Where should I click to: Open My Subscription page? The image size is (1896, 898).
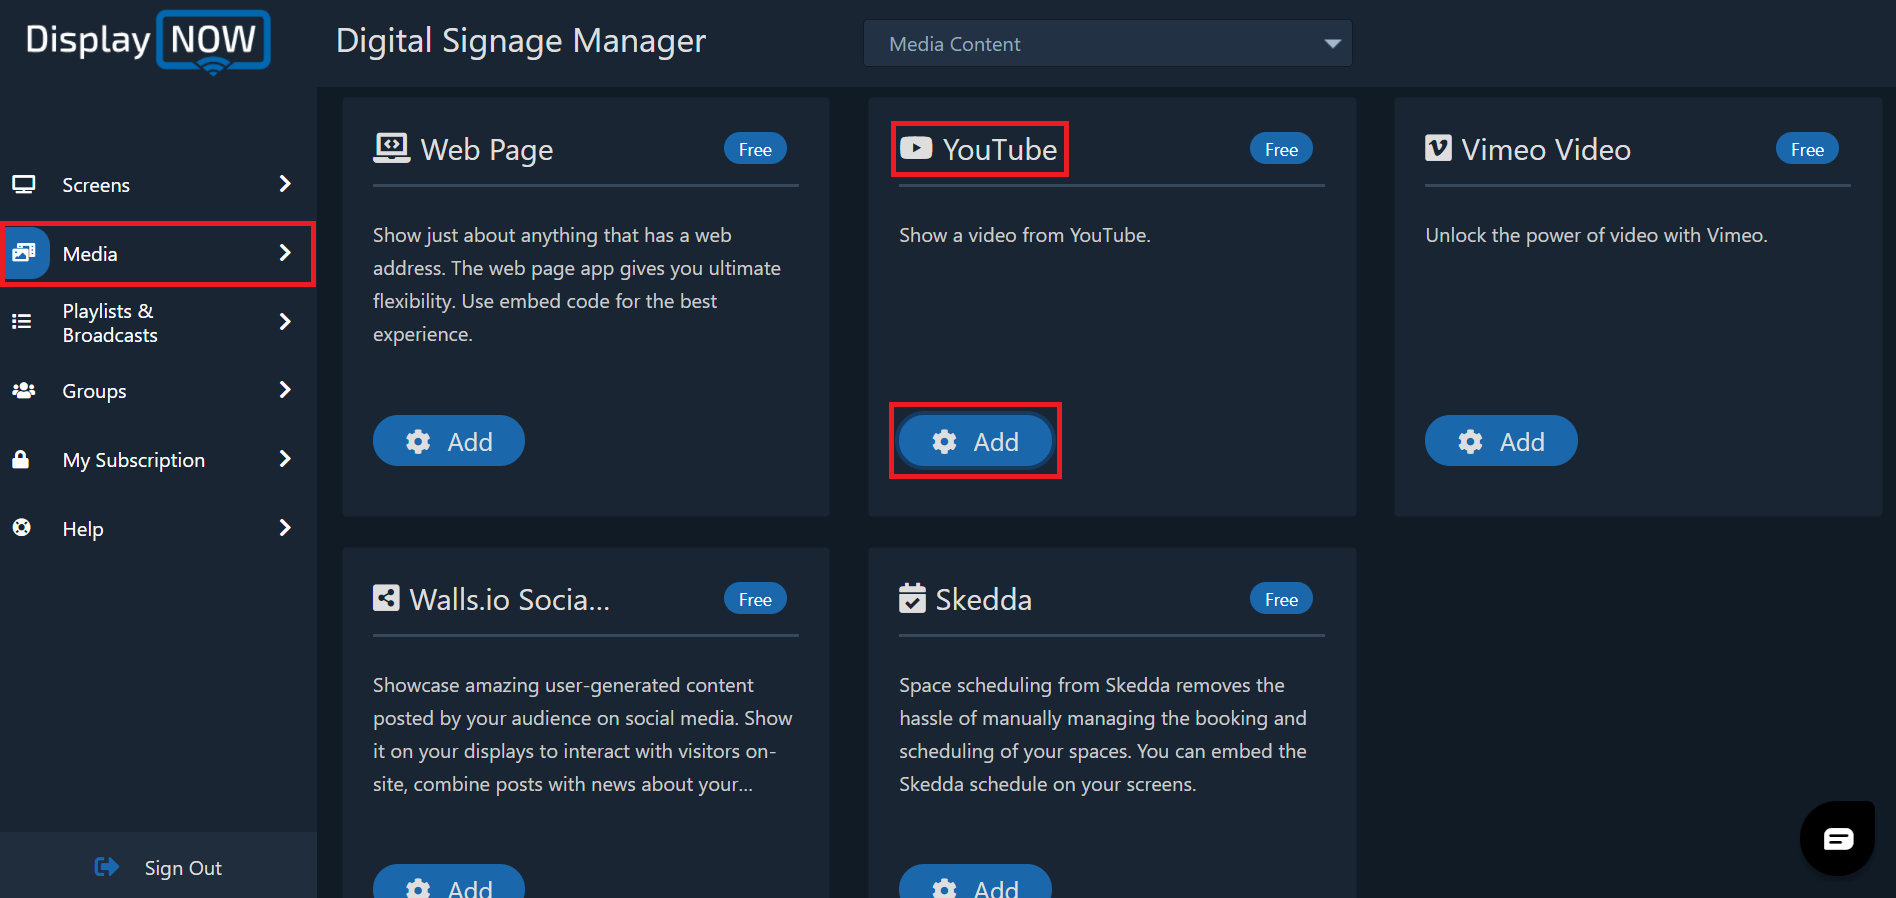click(x=158, y=460)
